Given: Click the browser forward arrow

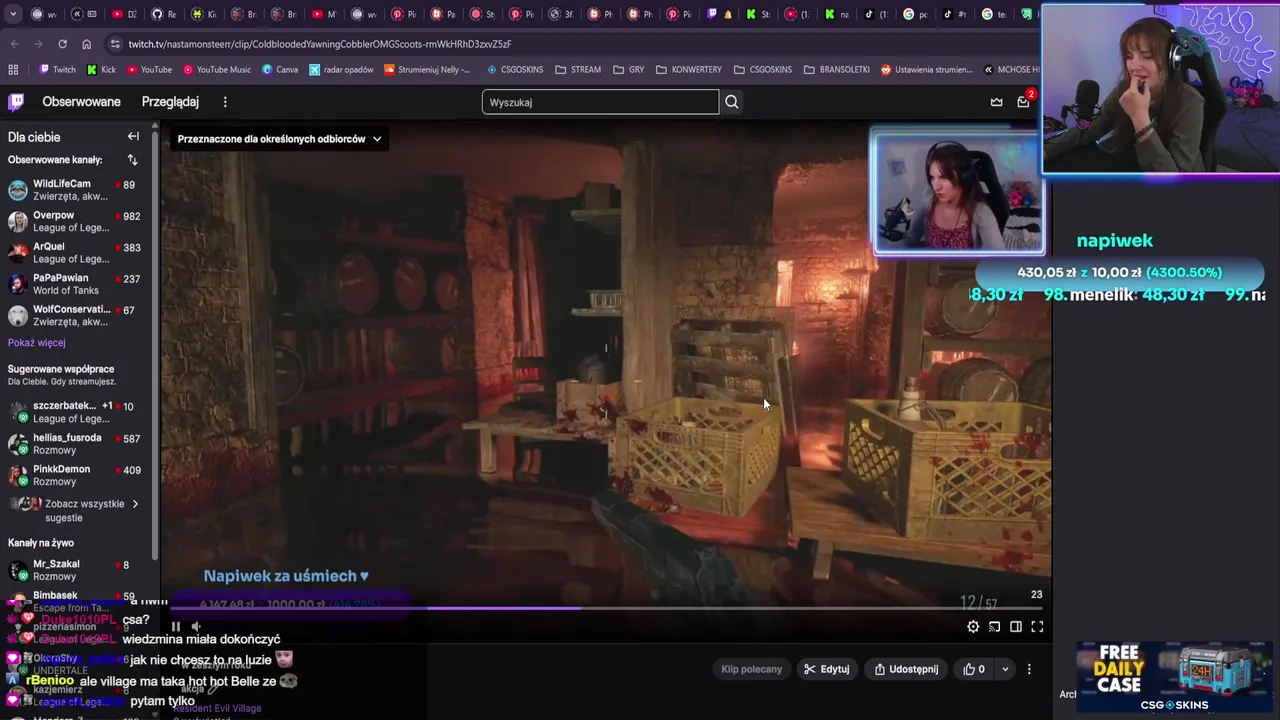Looking at the screenshot, I should (38, 44).
